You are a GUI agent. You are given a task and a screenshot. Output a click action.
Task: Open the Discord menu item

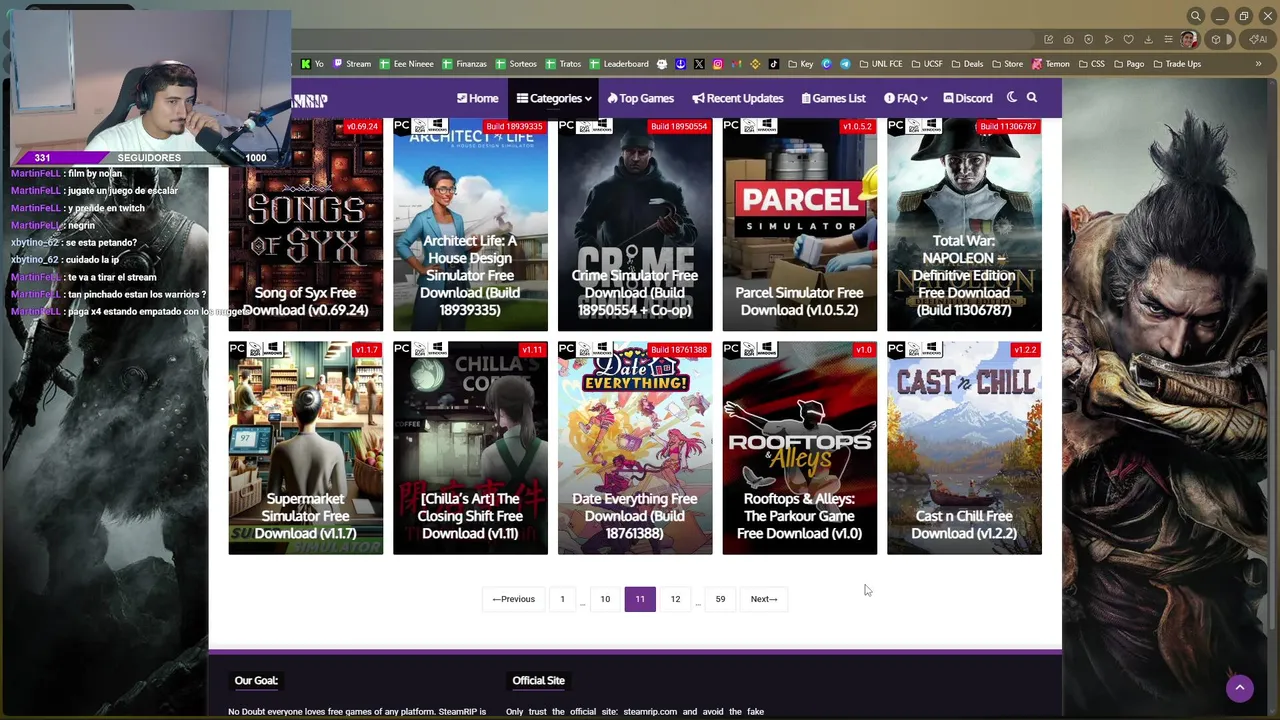point(968,98)
